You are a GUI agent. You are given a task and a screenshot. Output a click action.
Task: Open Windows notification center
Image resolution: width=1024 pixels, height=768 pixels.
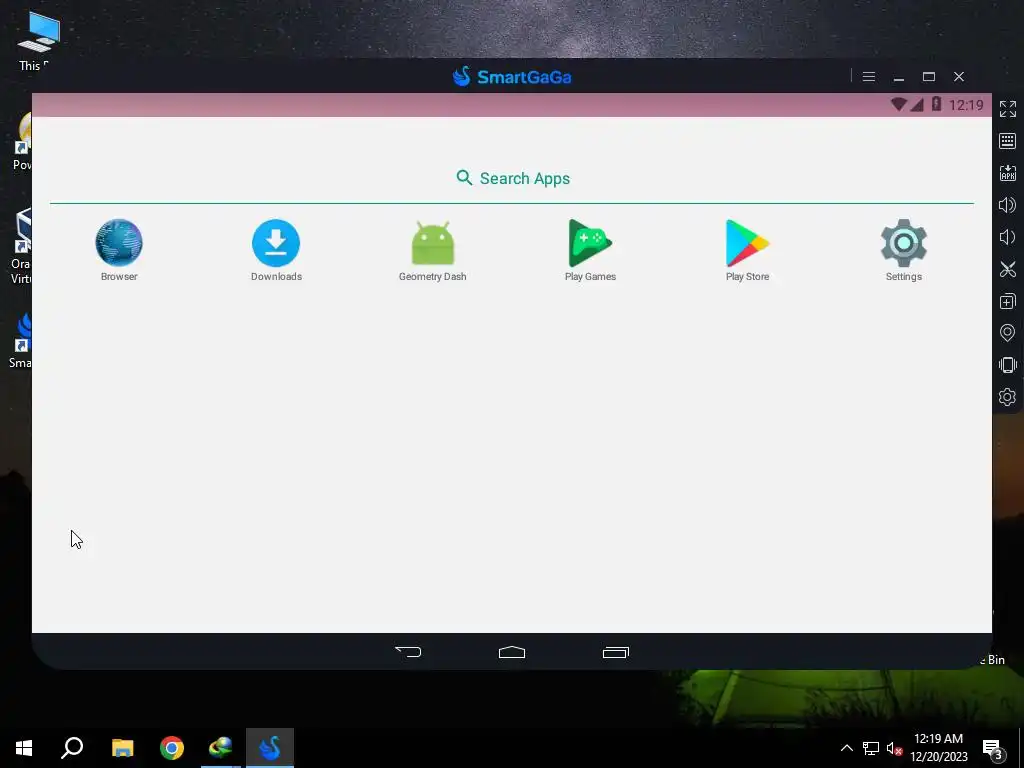coord(993,748)
